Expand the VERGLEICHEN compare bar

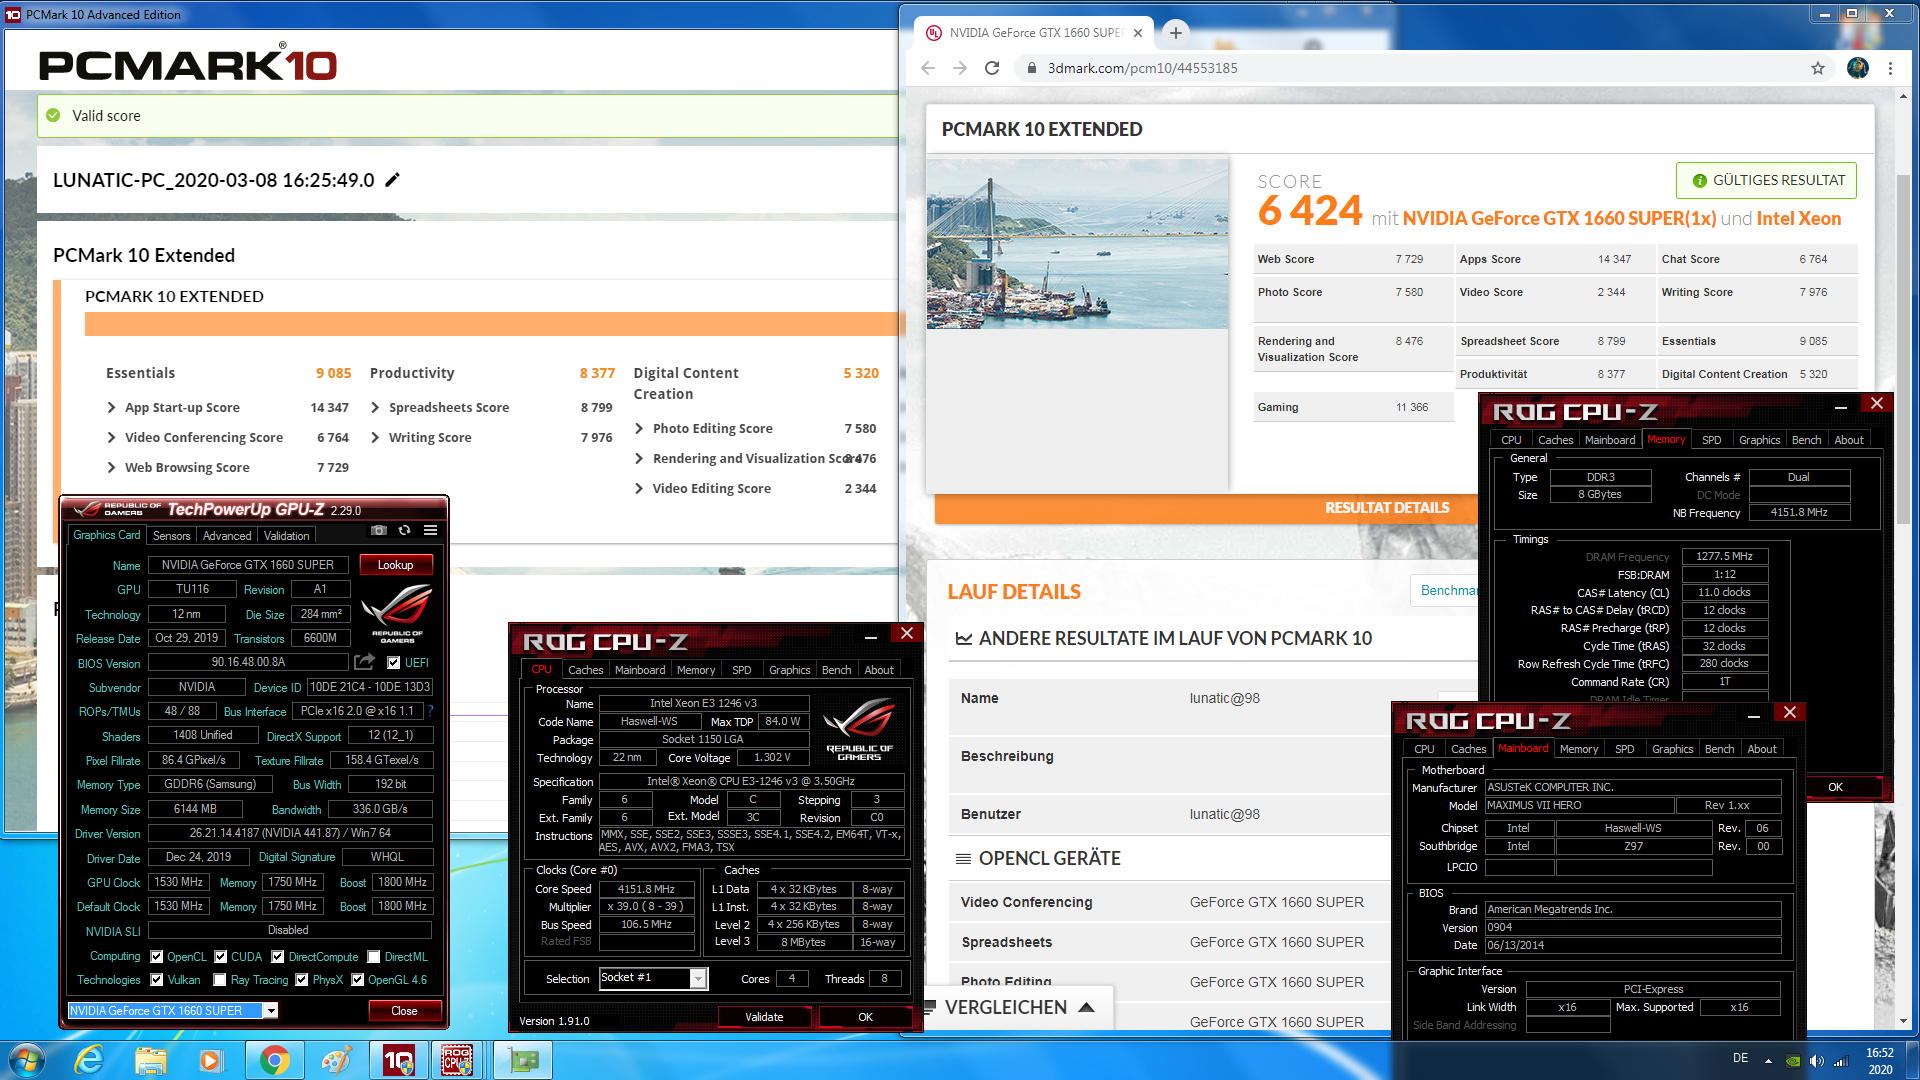coord(1020,1007)
